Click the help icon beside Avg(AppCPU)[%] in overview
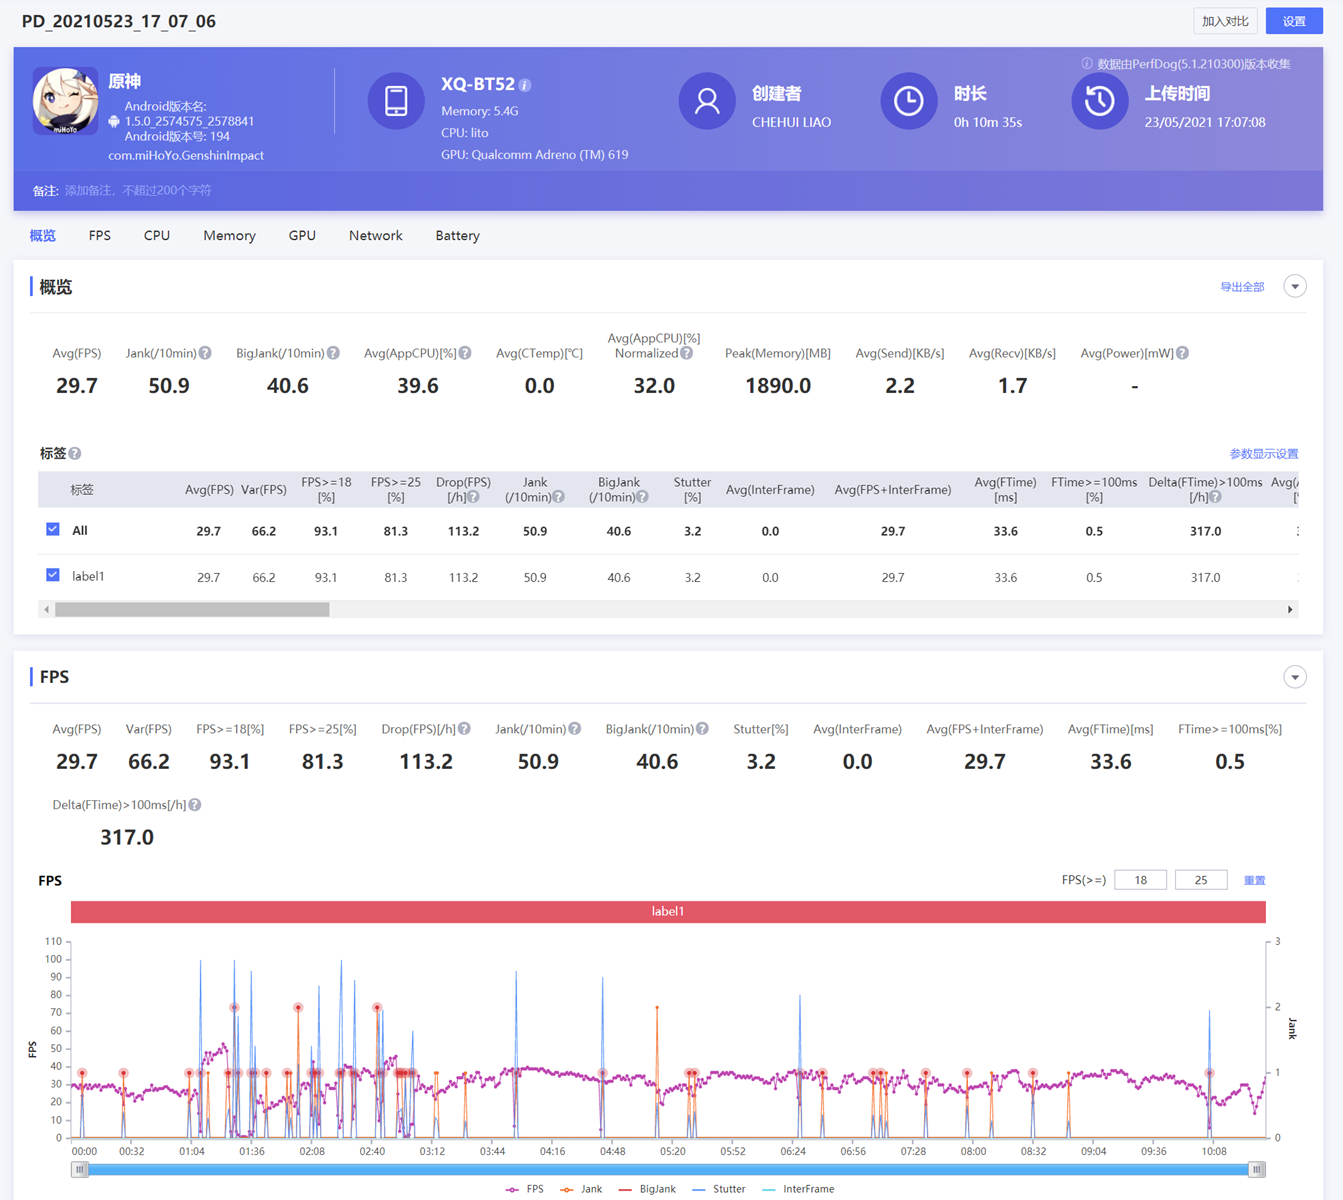 tap(465, 353)
